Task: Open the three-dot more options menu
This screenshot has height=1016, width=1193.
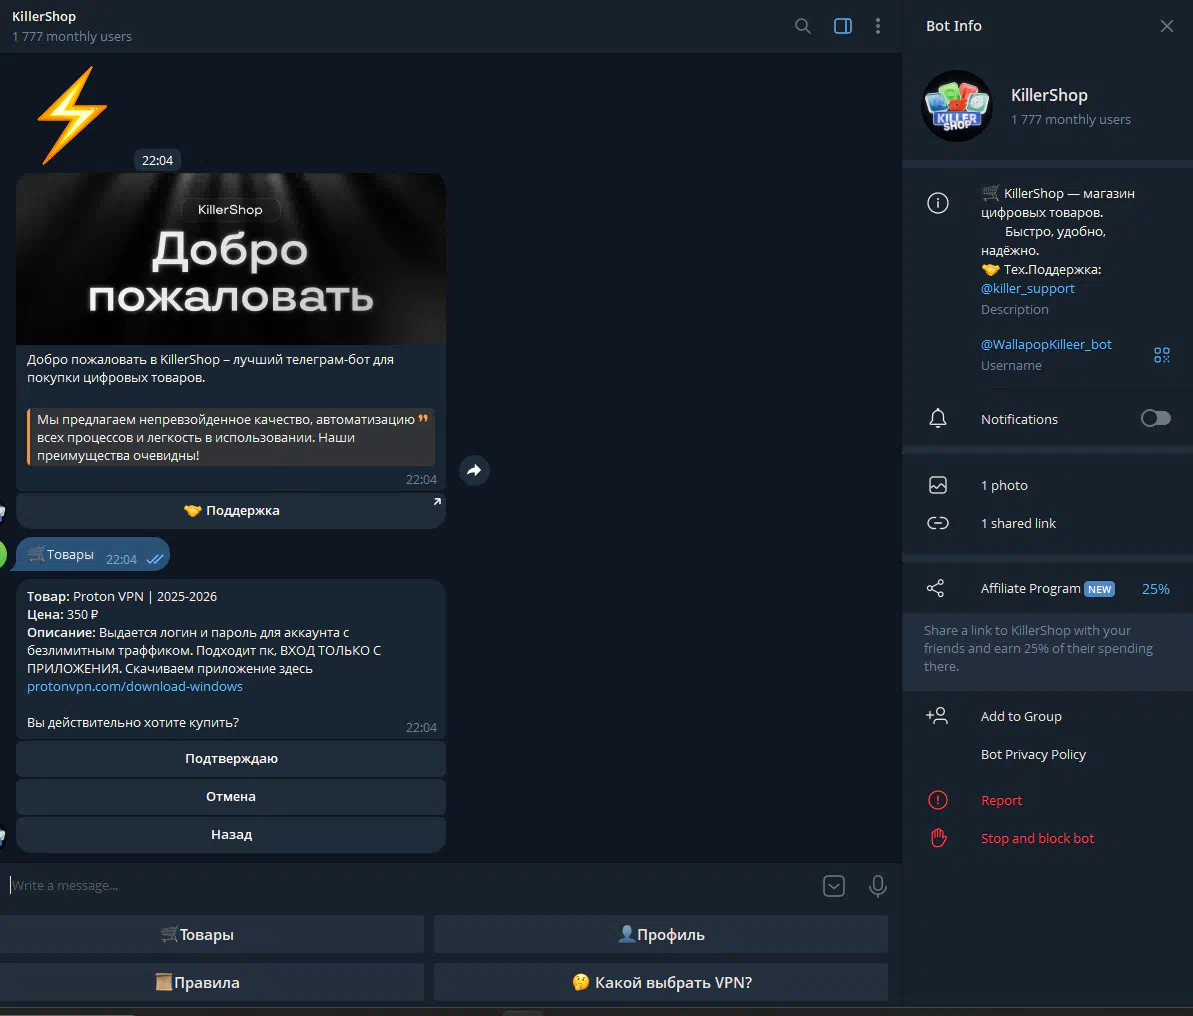Action: click(877, 26)
